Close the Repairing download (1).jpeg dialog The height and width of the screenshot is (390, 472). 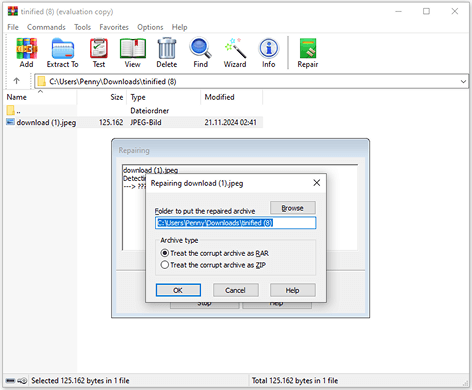pyautogui.click(x=317, y=183)
